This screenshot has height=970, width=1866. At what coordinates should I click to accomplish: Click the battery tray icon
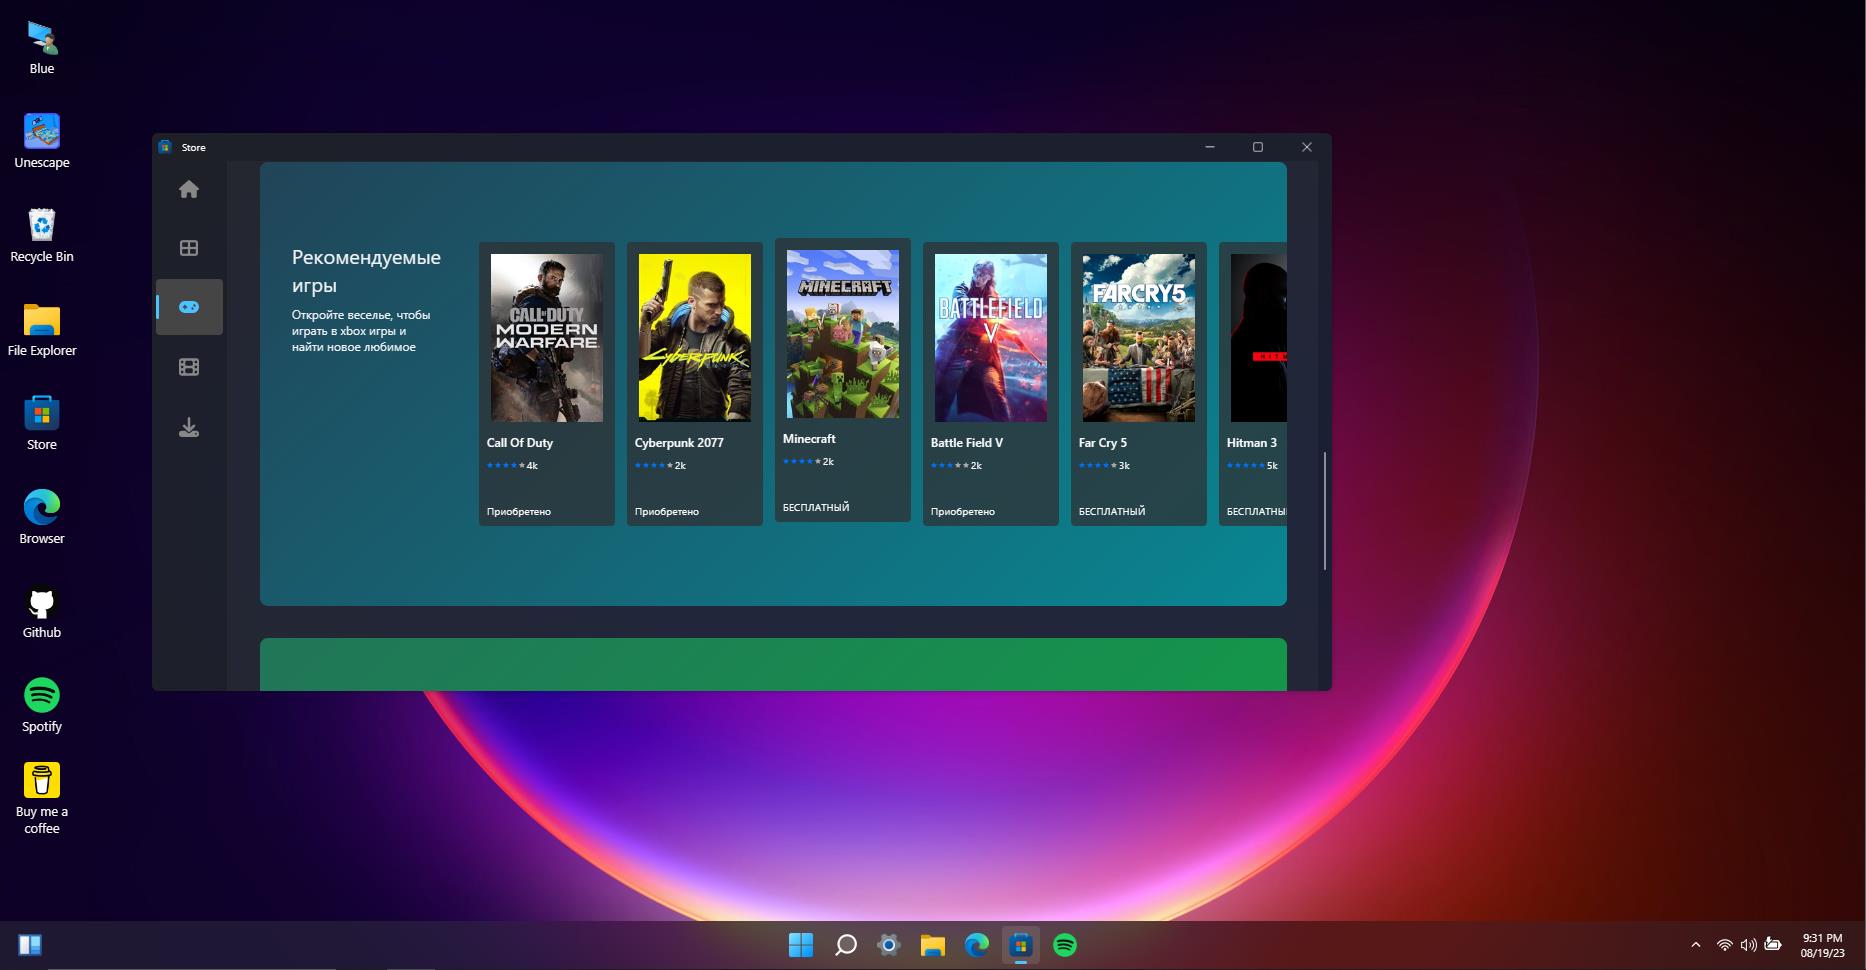click(1773, 944)
